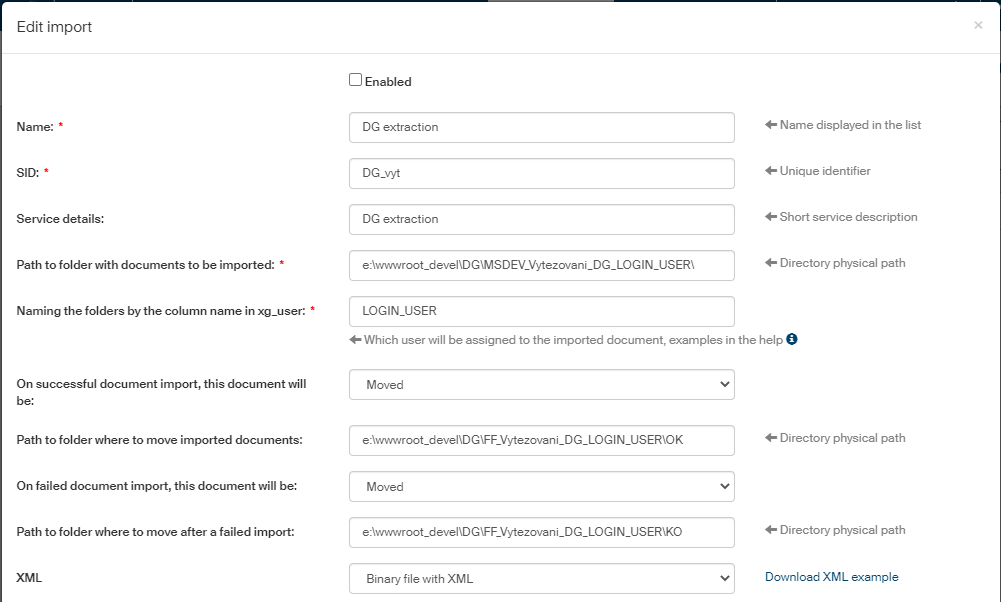Click the help info icon next to examples
Screen dimensions: 1001x602
[x=792, y=339]
